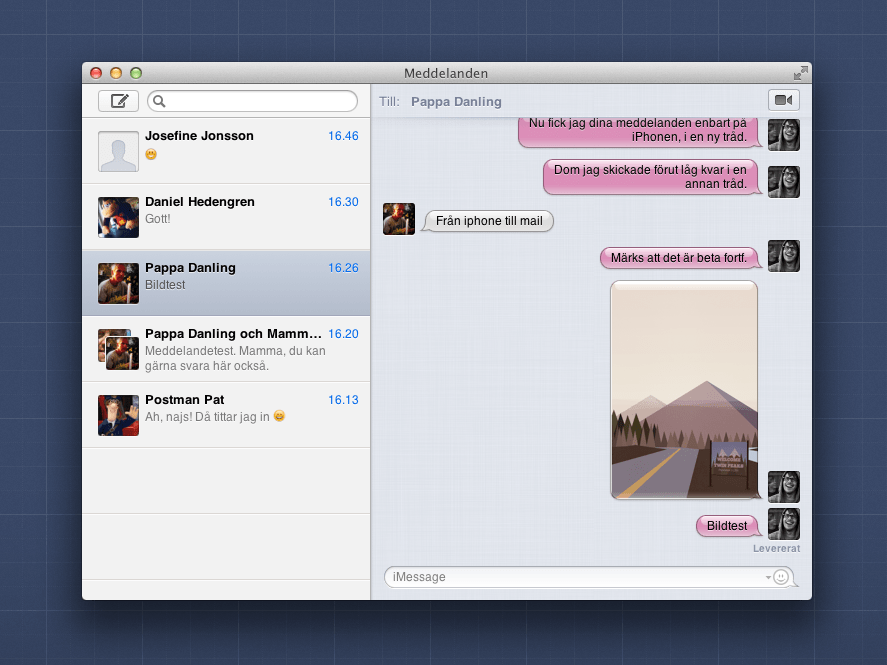Click the avatar next to Frän iphone till mail
This screenshot has width=887, height=665.
click(398, 218)
